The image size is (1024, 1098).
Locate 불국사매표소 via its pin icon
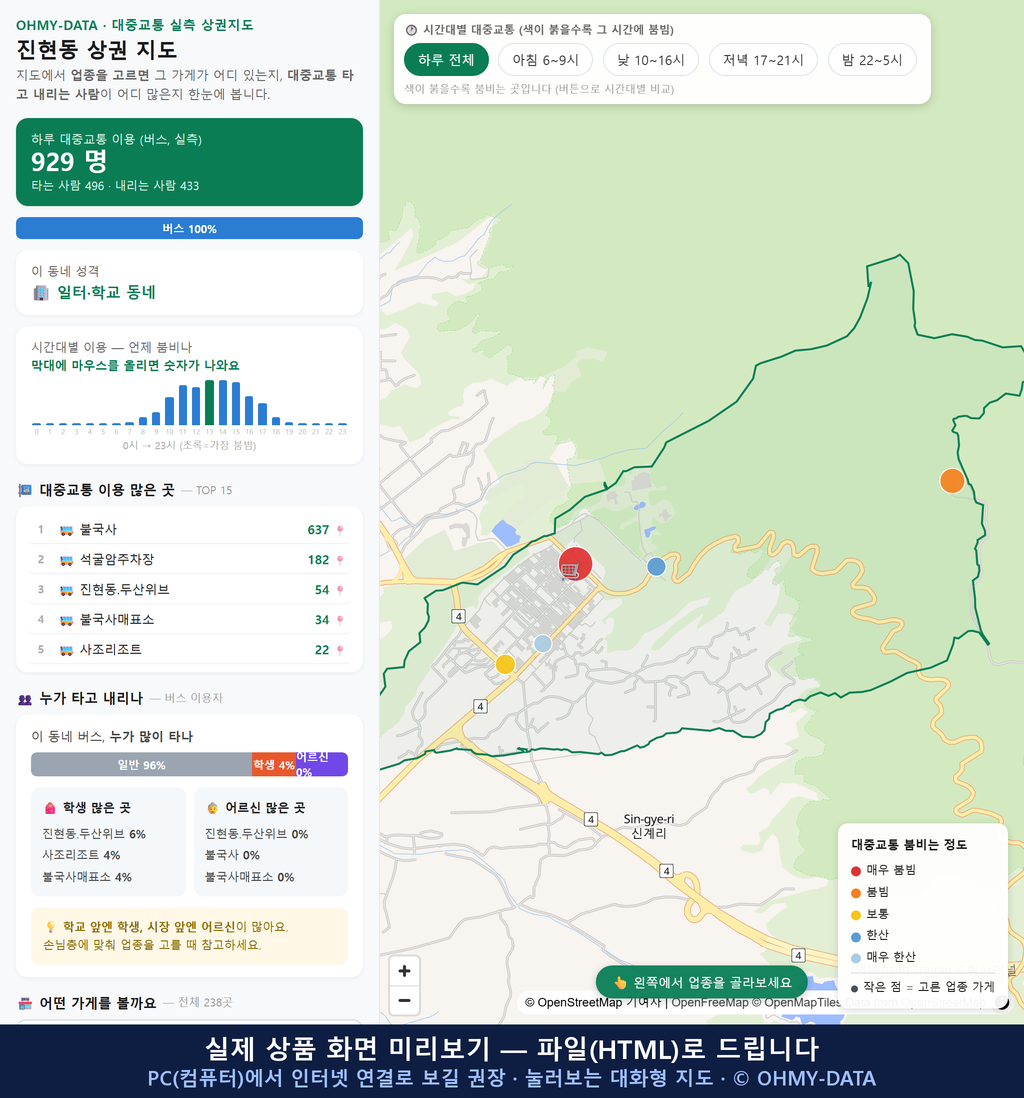(x=340, y=620)
